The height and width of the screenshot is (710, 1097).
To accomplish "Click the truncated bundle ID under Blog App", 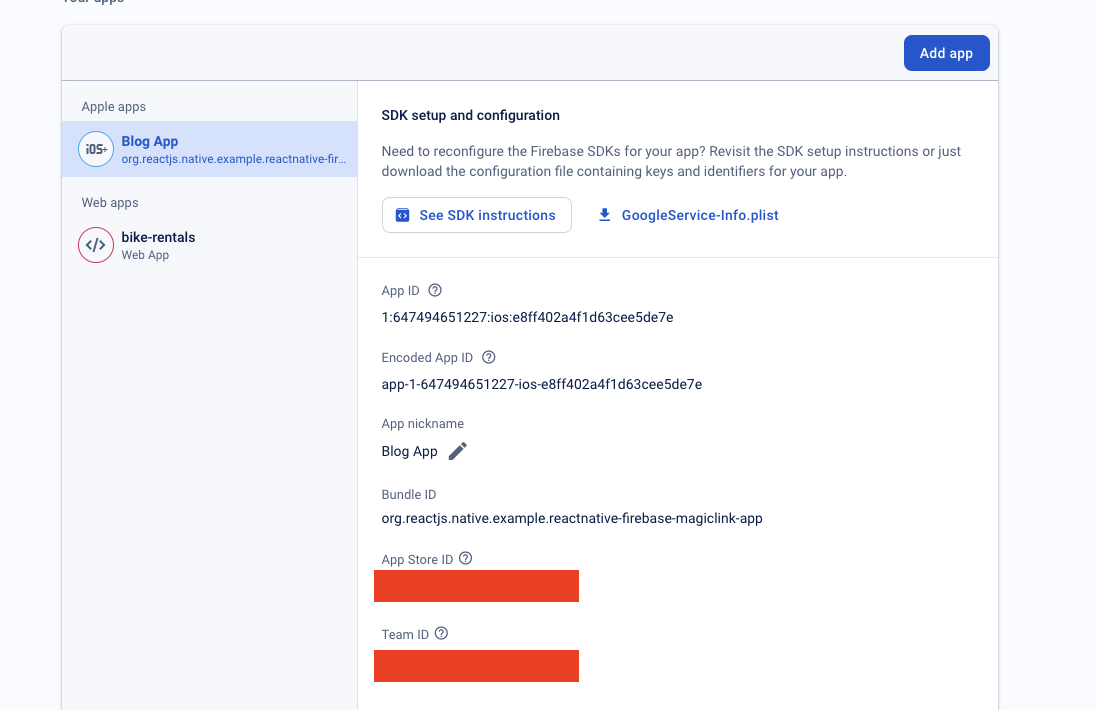I will click(234, 159).
